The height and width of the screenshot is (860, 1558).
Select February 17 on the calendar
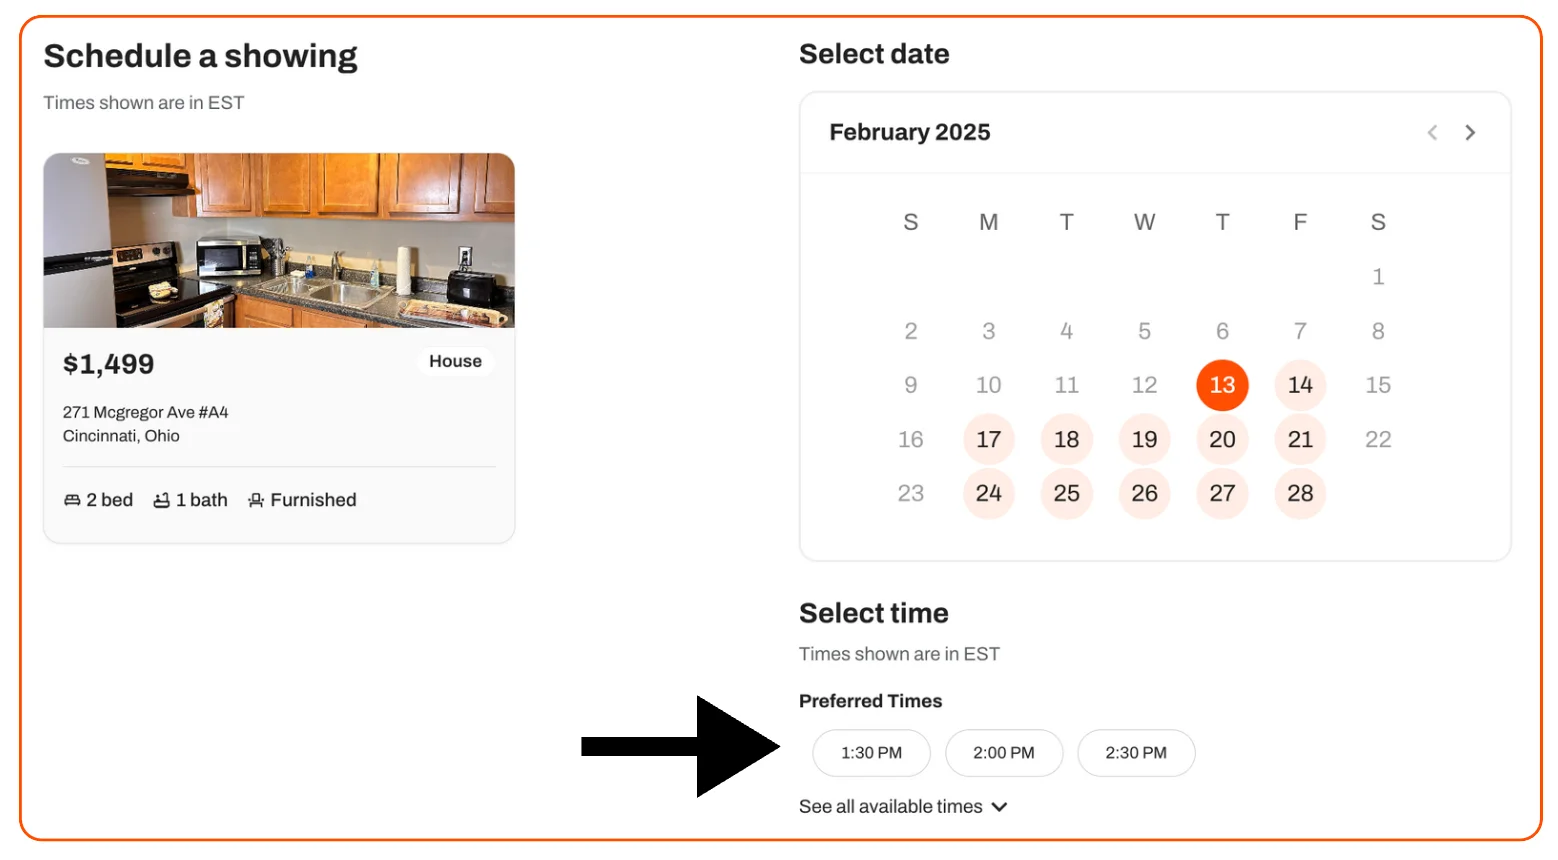point(988,439)
